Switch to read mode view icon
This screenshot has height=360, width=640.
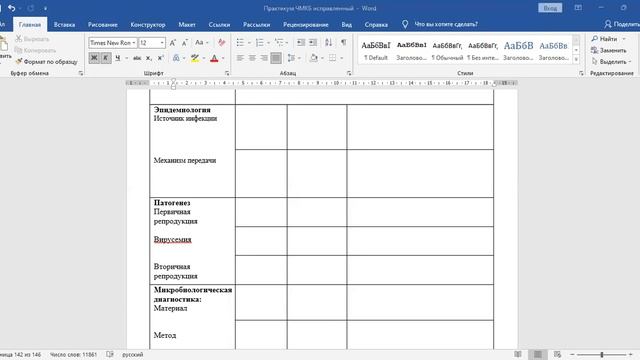tap(518, 354)
